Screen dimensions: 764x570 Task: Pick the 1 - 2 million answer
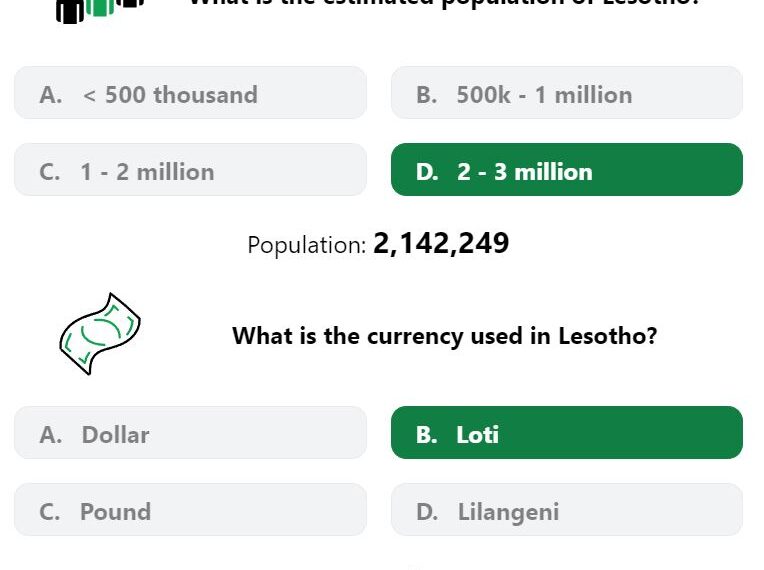point(190,170)
